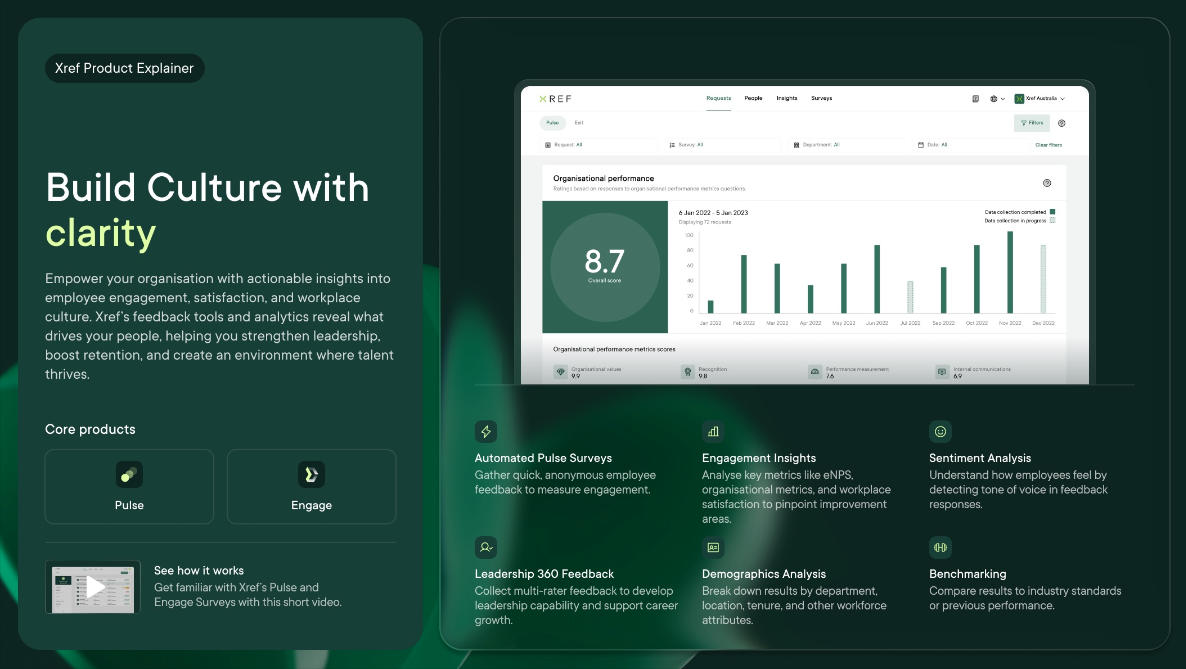Click the Automated Pulse Surveys heading
The image size is (1186, 669).
pos(543,458)
